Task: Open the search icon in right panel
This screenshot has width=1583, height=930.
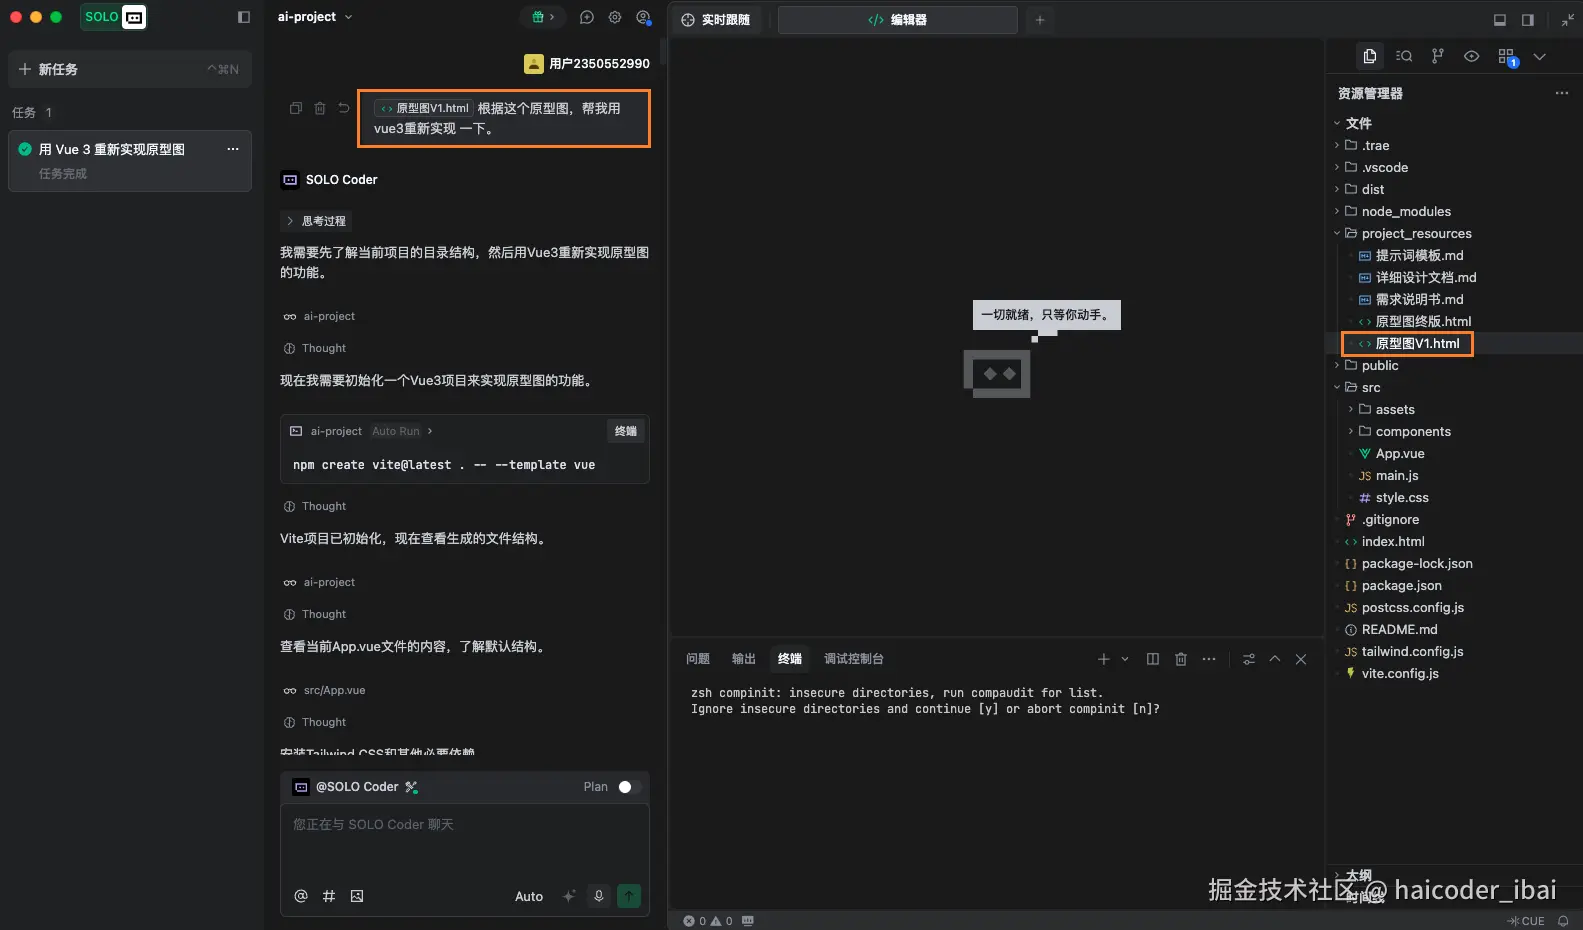Action: click(1404, 56)
